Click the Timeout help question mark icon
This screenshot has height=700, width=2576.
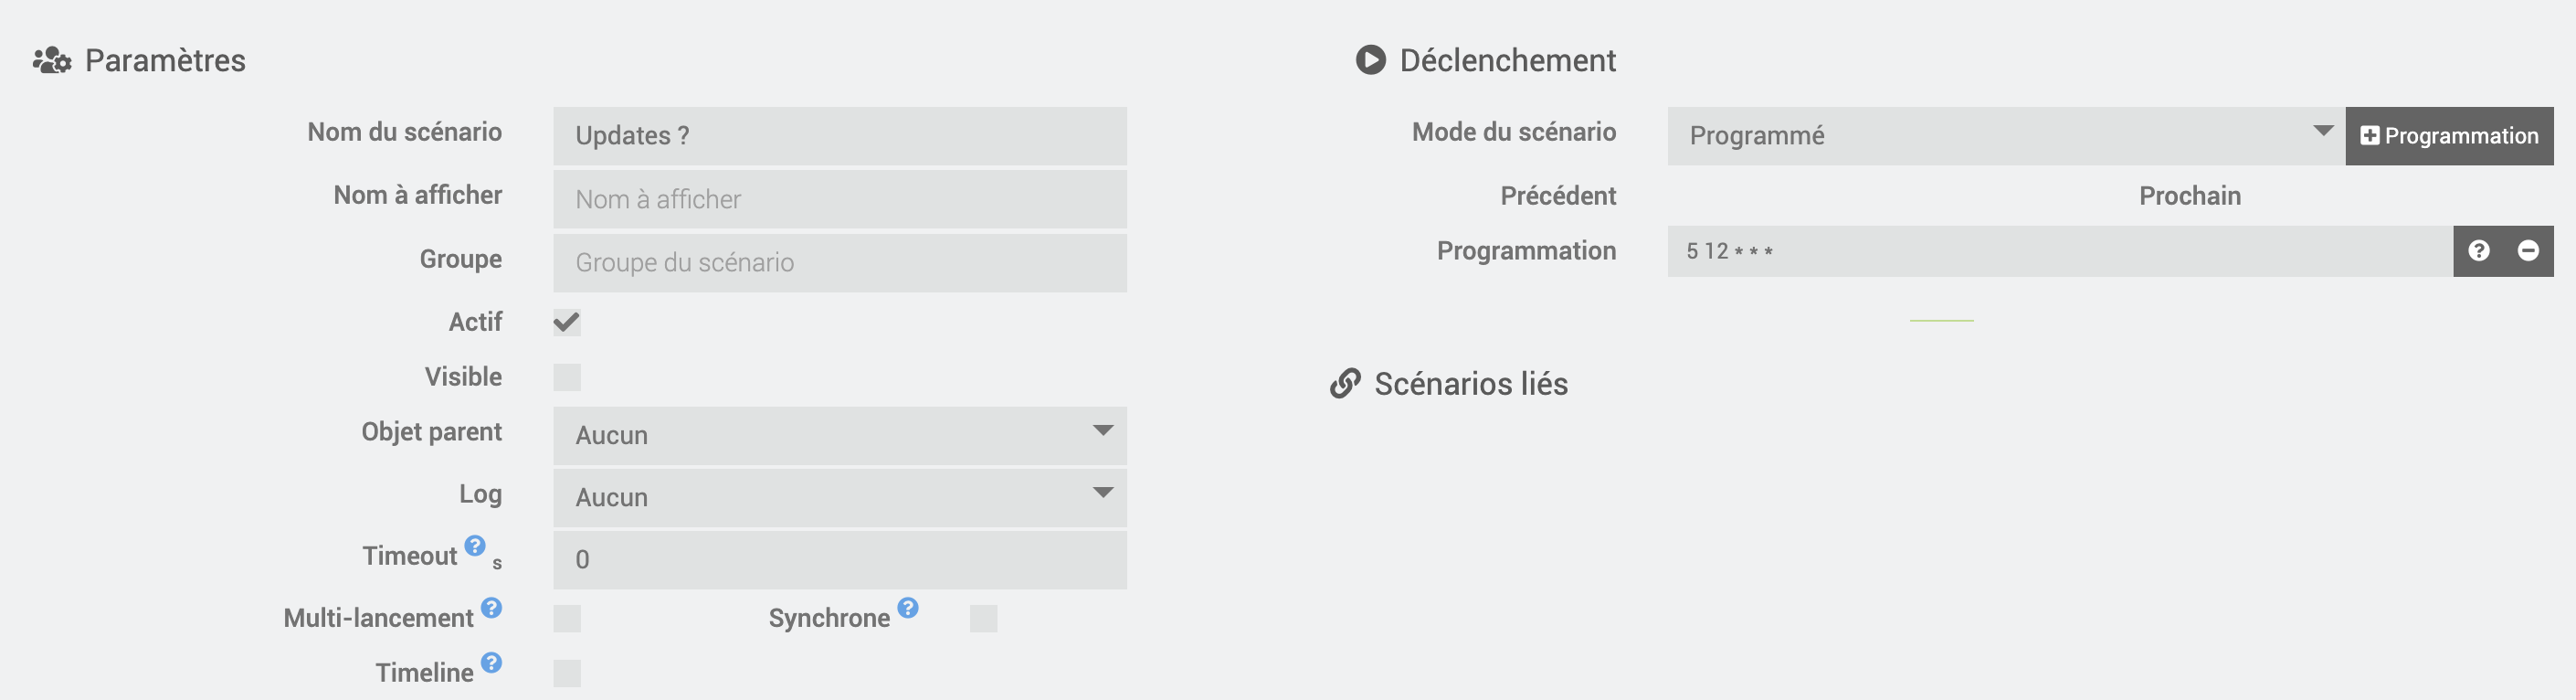475,546
